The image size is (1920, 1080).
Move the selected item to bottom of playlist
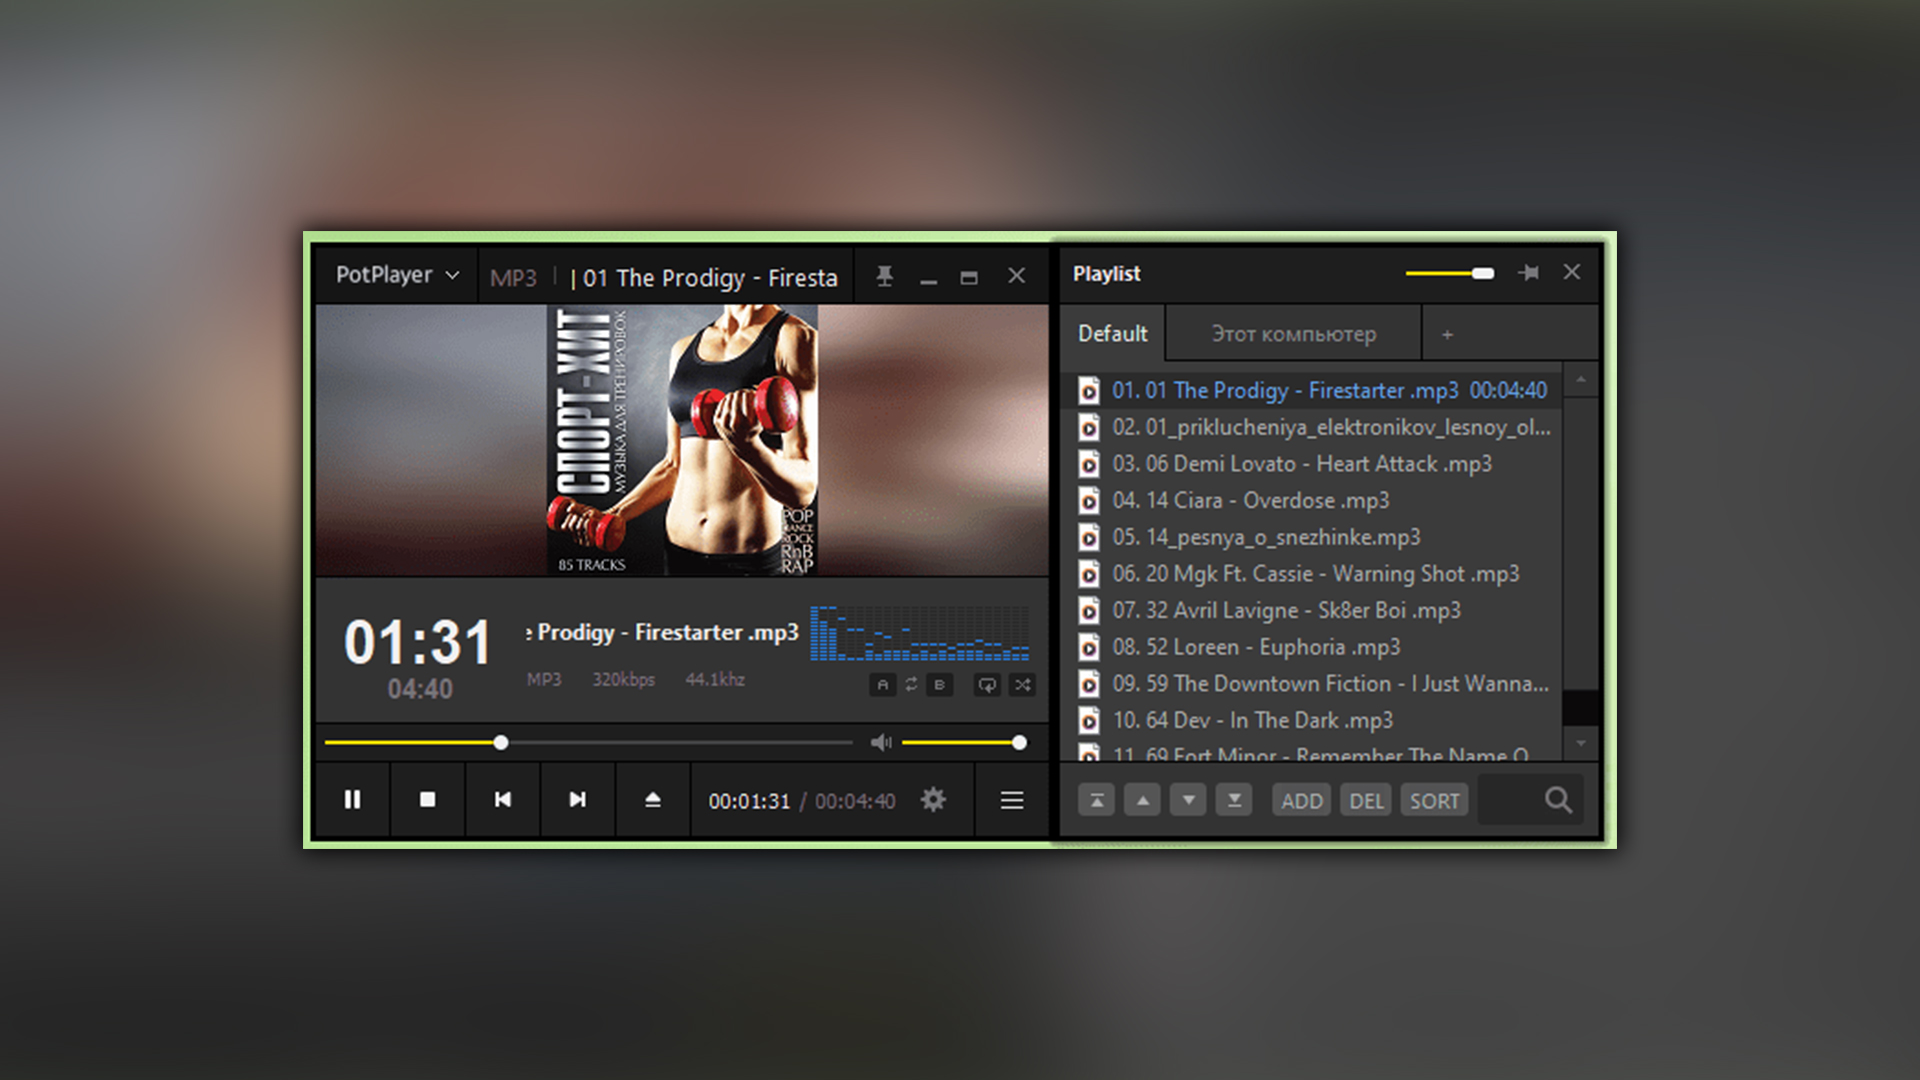[x=1234, y=800]
